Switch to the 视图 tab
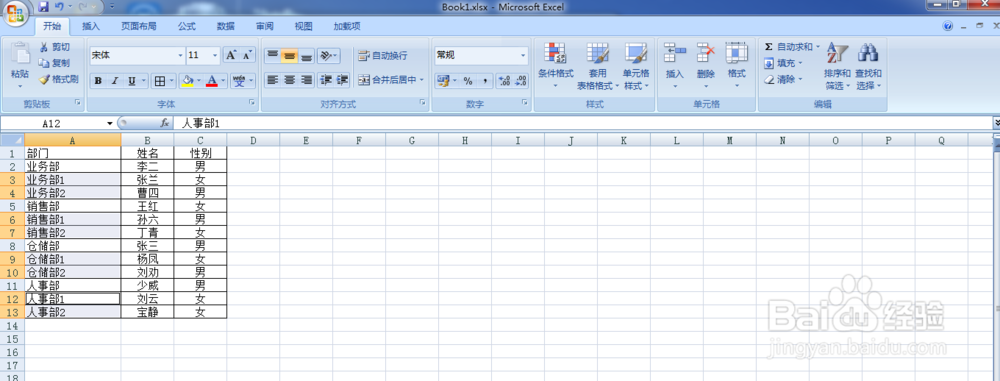This screenshot has width=1000, height=381. [304, 26]
